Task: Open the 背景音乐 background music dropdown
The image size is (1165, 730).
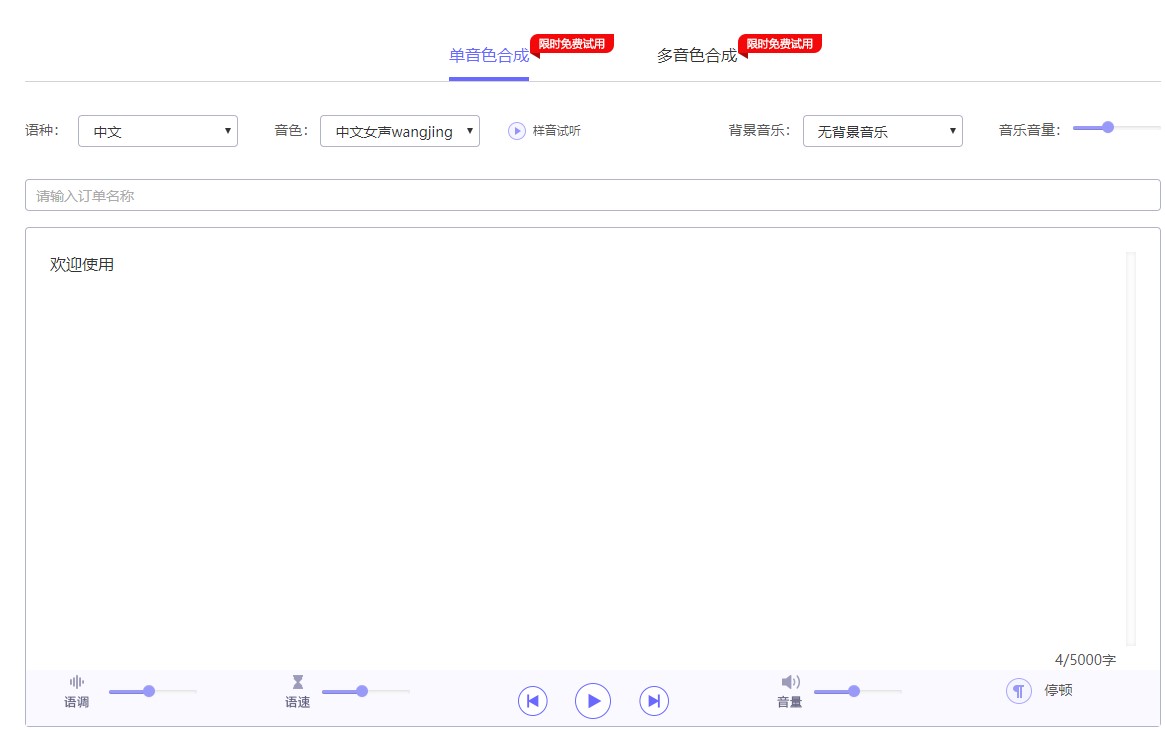Action: pos(882,131)
